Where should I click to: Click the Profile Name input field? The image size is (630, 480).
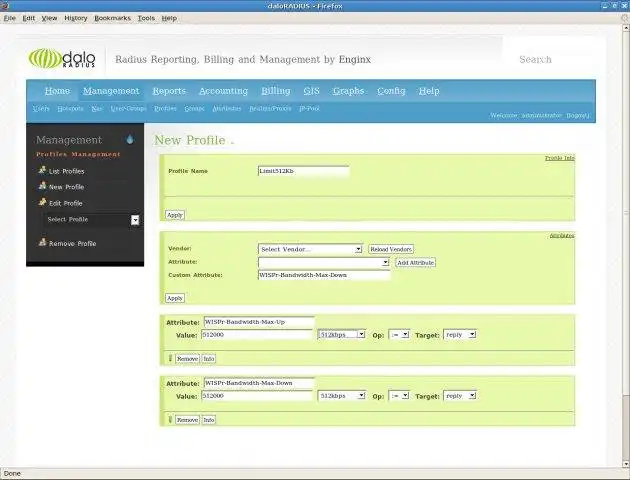pos(304,171)
